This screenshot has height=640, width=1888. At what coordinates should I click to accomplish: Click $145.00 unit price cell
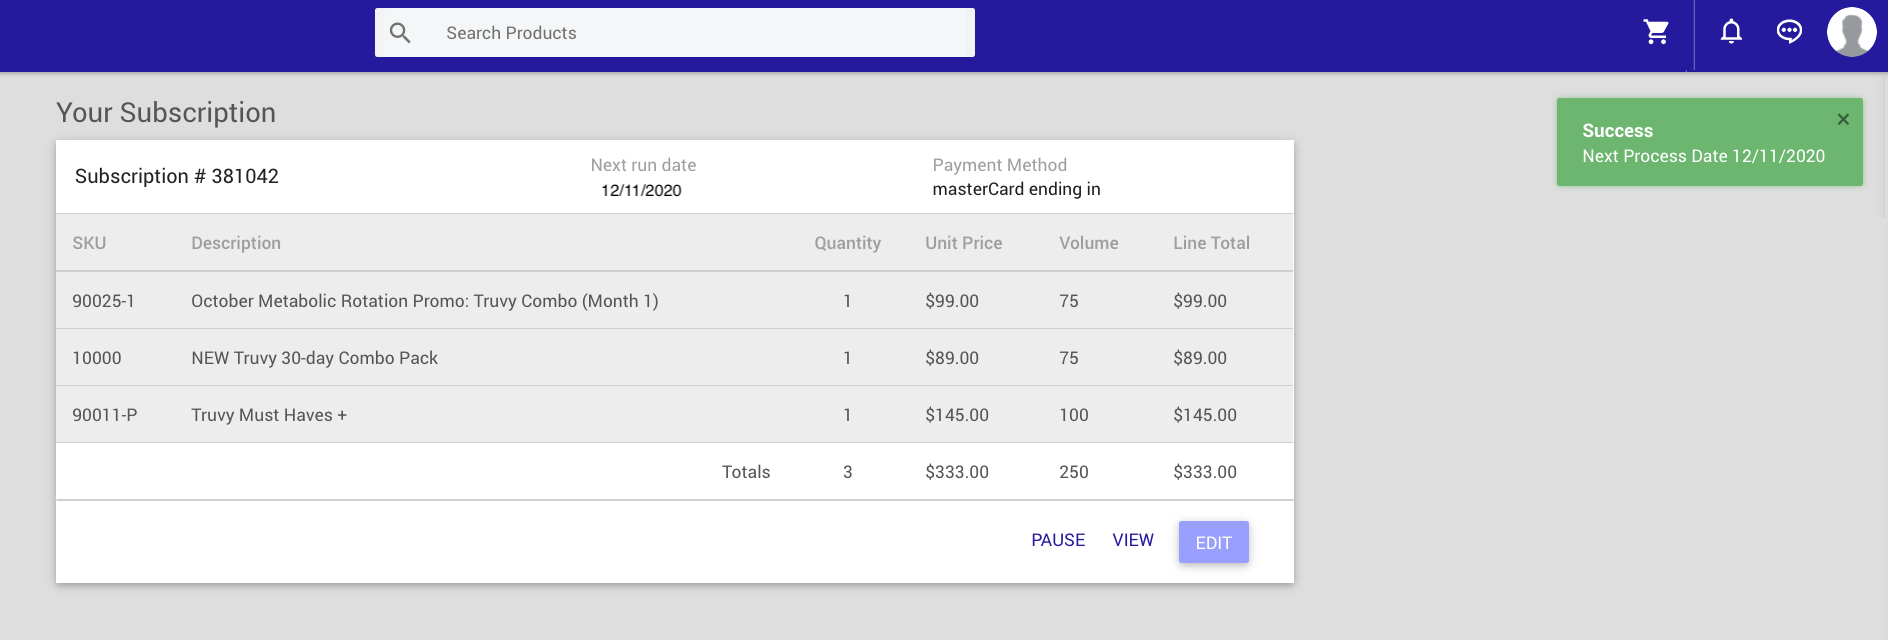(956, 415)
